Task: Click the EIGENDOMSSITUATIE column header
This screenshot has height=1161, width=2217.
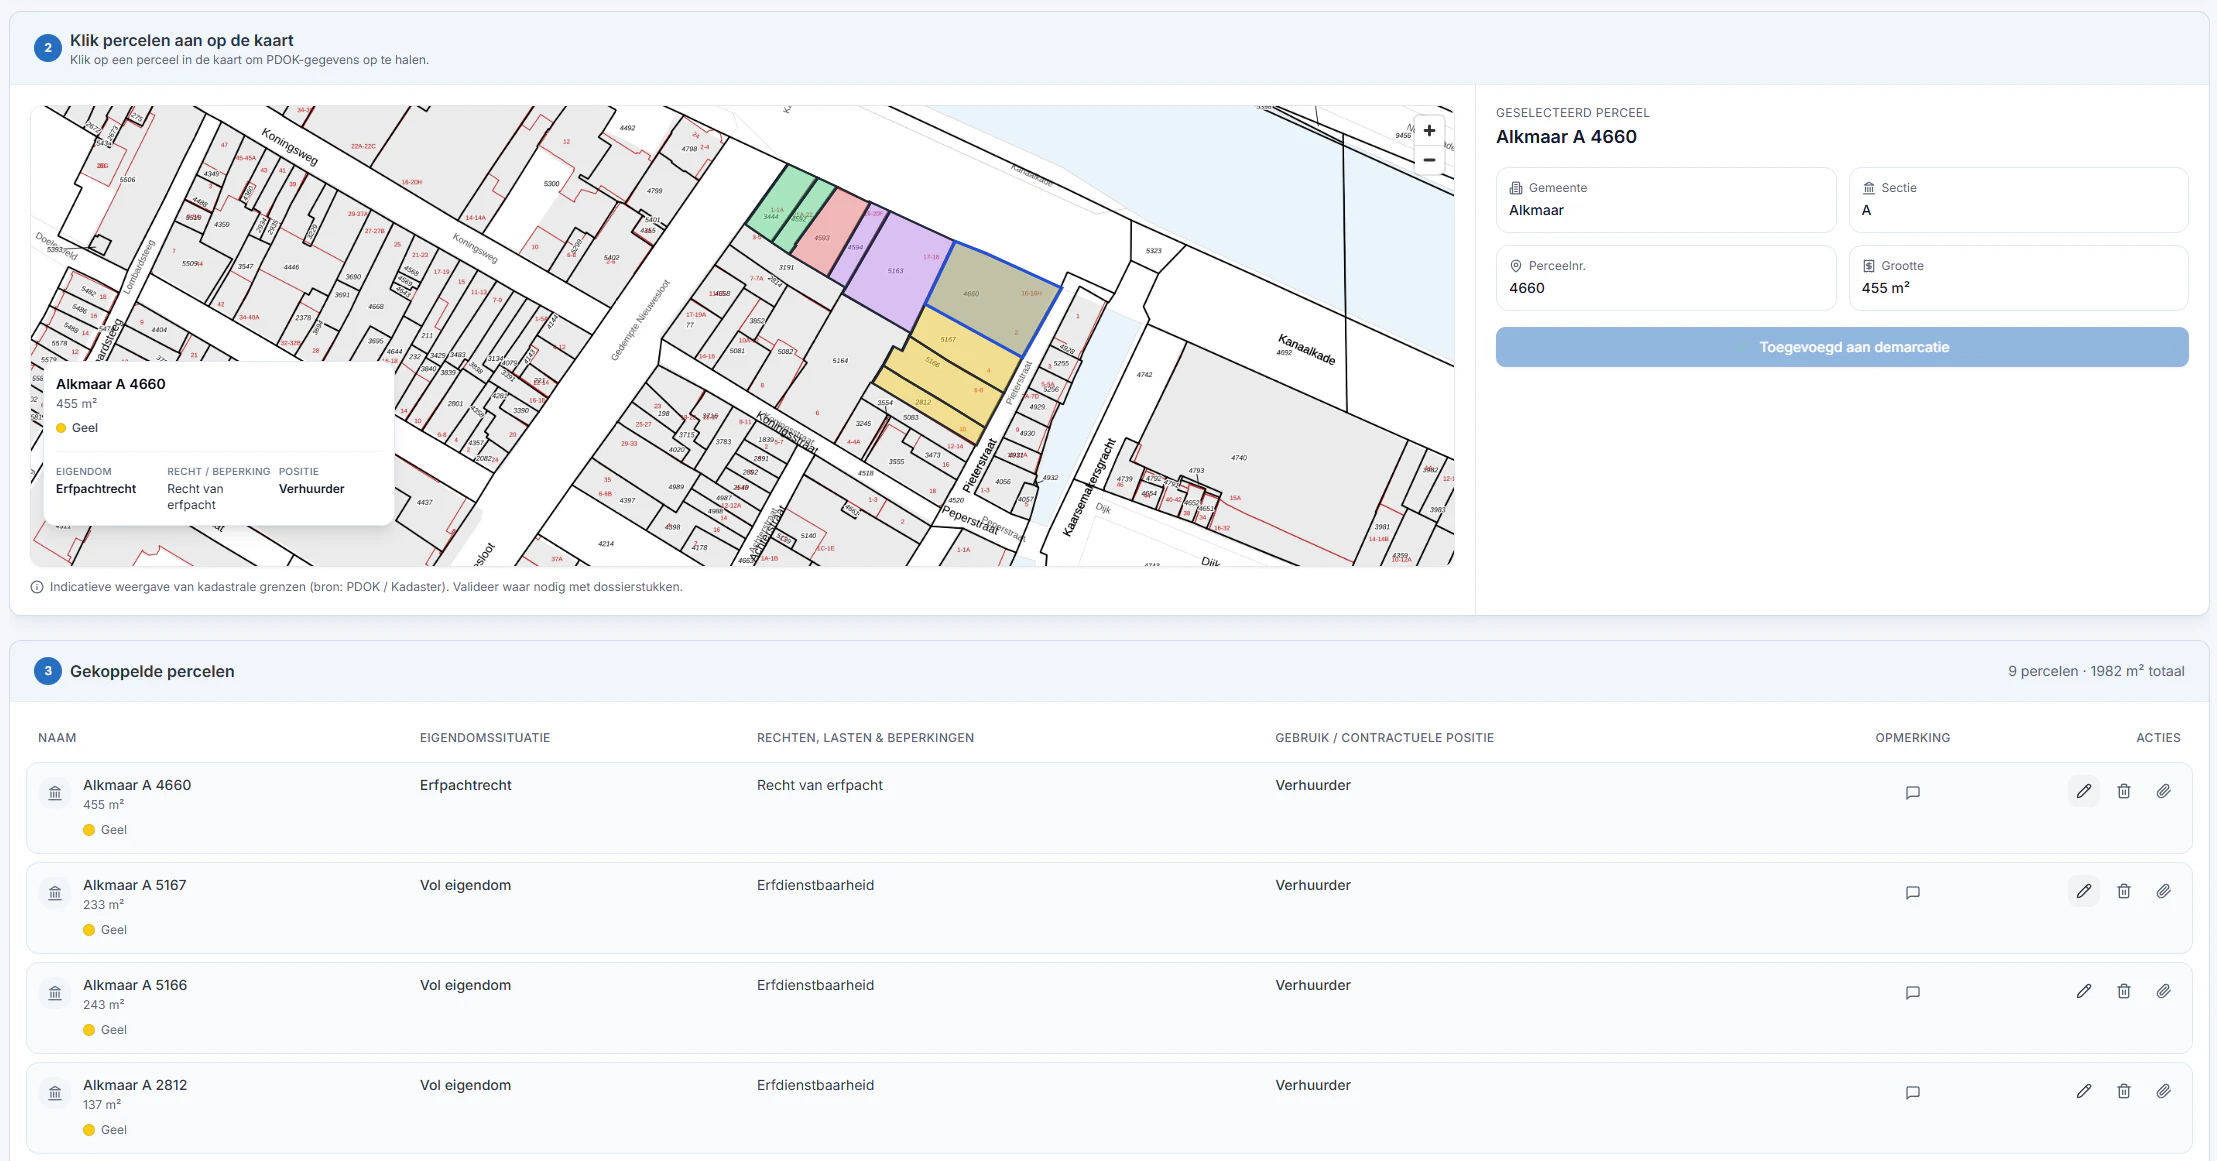Action: (x=485, y=738)
